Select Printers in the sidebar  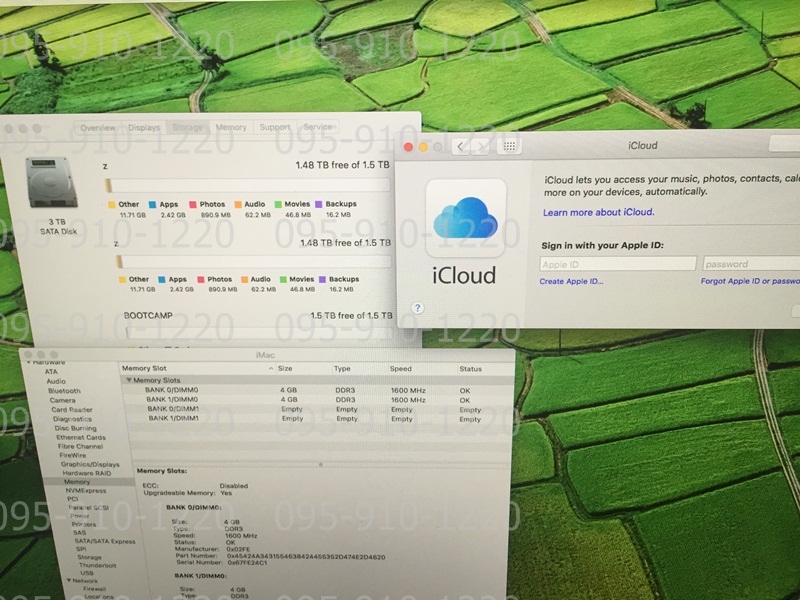tap(84, 524)
